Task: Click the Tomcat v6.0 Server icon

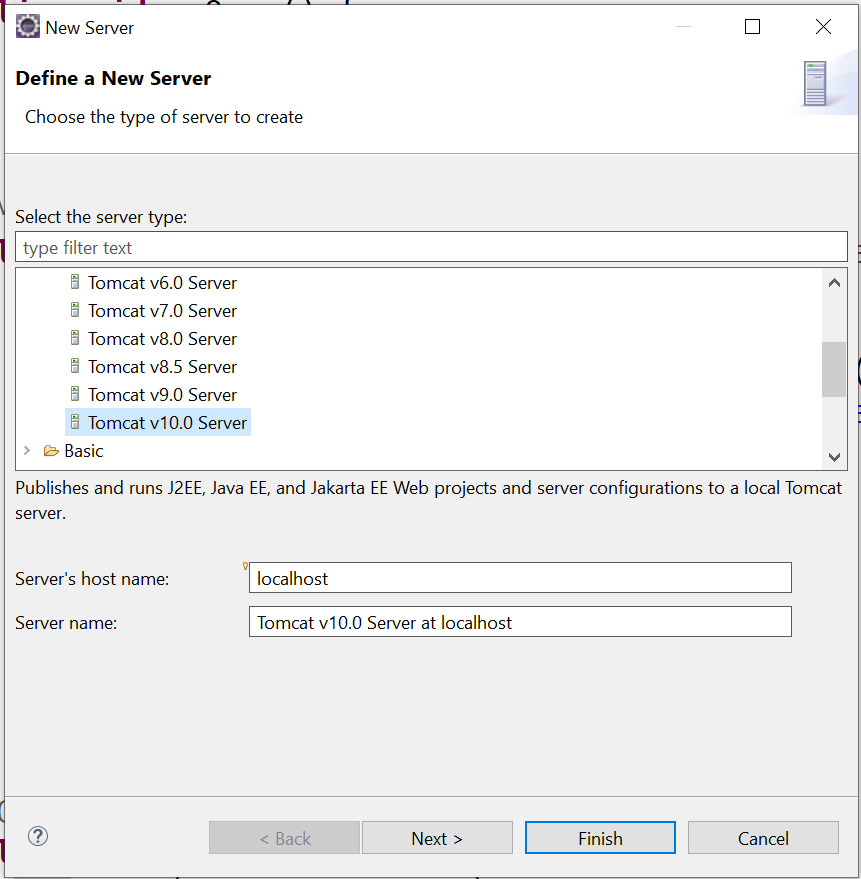Action: point(75,282)
